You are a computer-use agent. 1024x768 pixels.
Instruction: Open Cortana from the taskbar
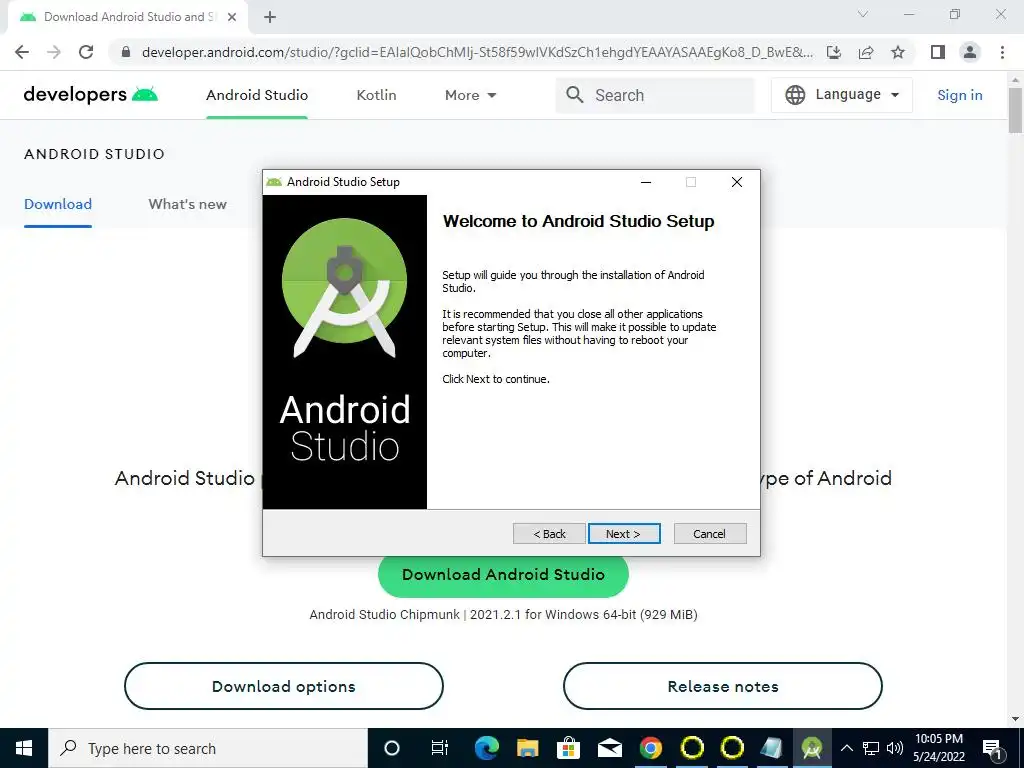click(x=392, y=748)
